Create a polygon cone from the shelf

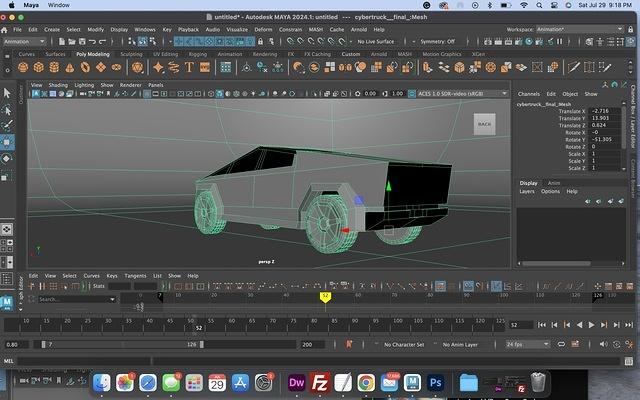[x=70, y=67]
